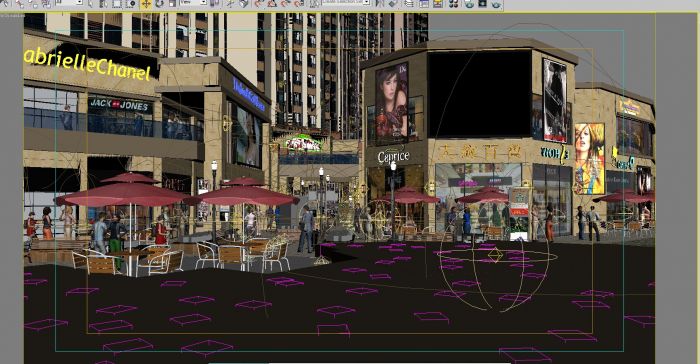Click the Render Production teapot icon
This screenshot has height=364, width=700.
(496, 4)
